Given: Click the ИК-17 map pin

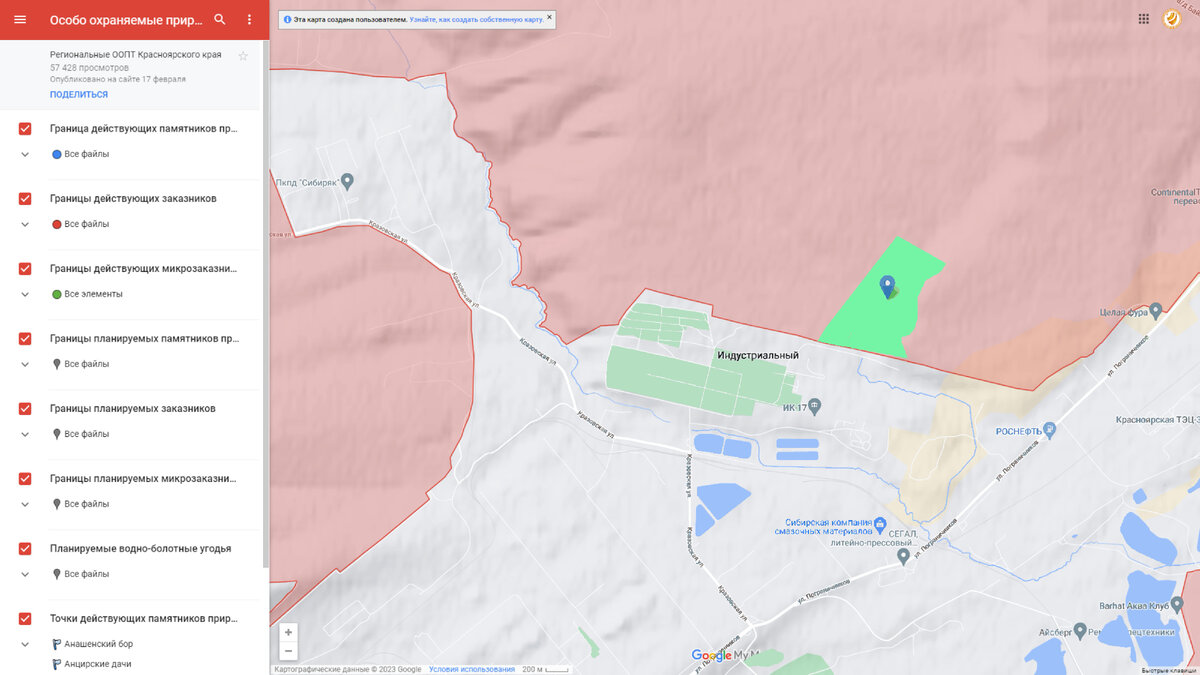Looking at the screenshot, I should (x=815, y=406).
